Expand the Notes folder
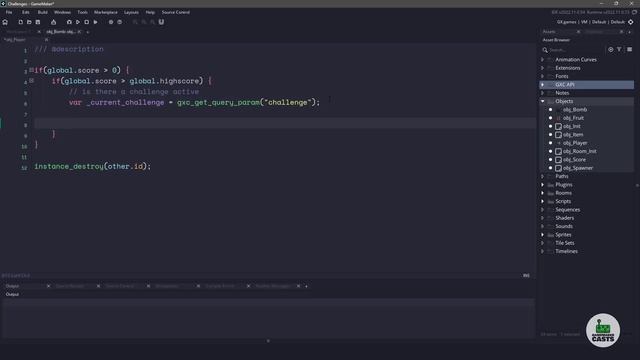This screenshot has height=360, width=640. pos(542,93)
